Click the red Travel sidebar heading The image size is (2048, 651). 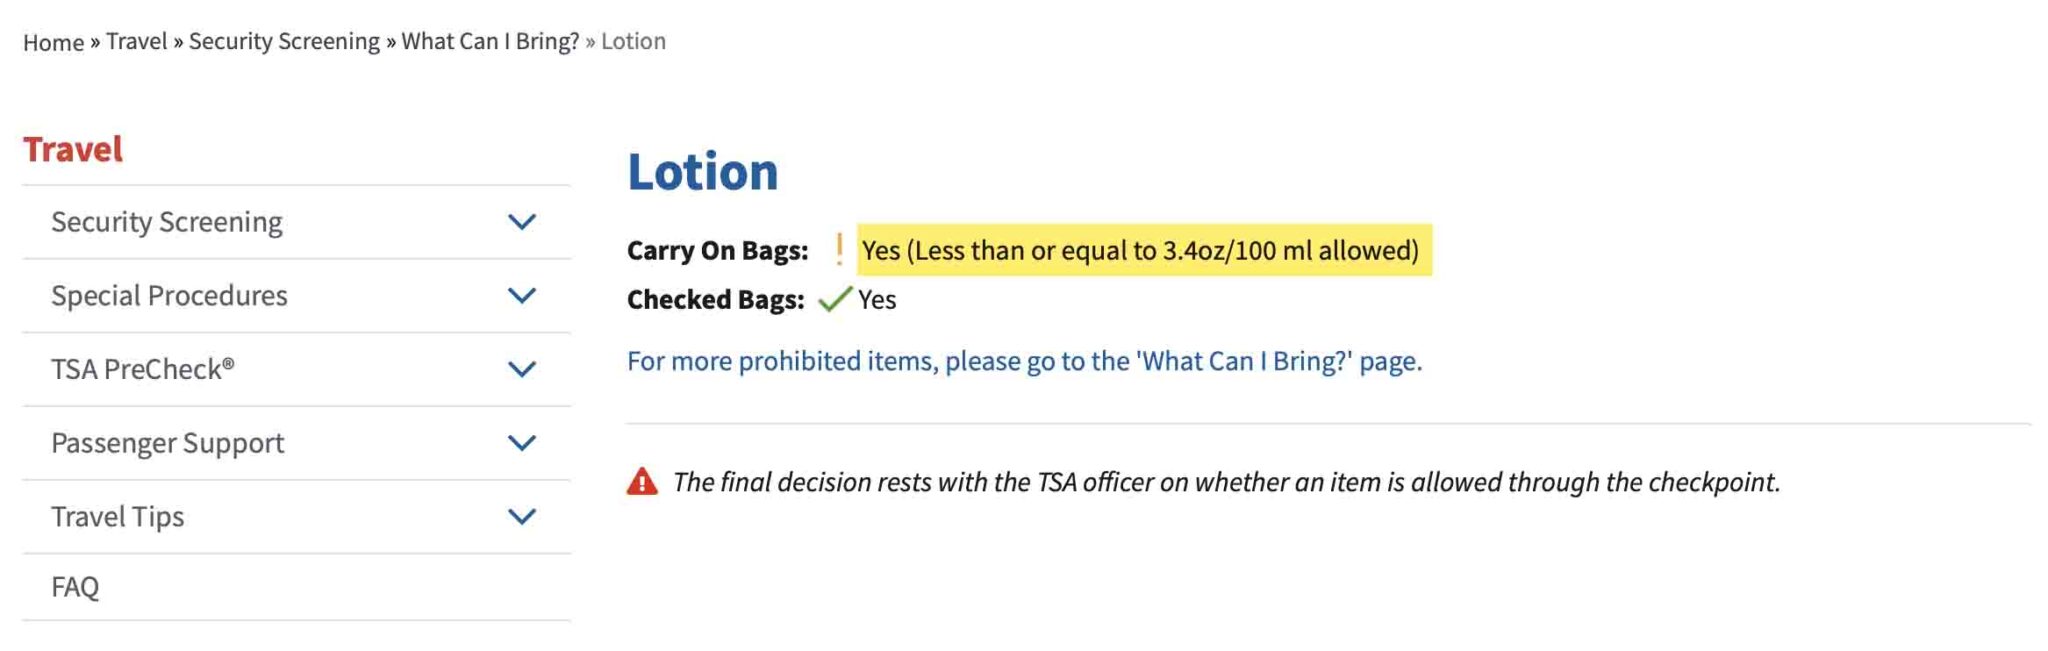pos(73,150)
